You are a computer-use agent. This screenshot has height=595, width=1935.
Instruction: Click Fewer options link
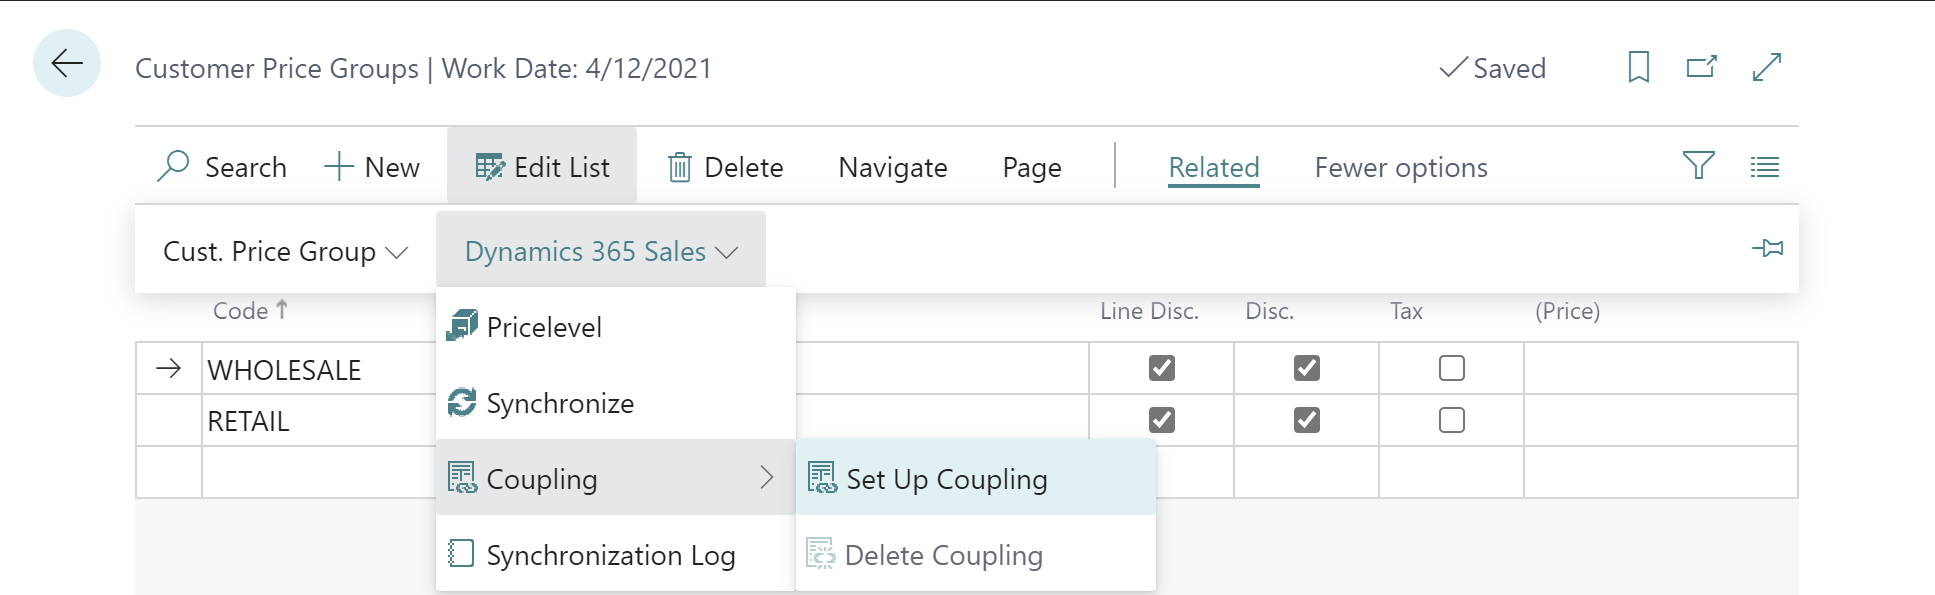1400,168
